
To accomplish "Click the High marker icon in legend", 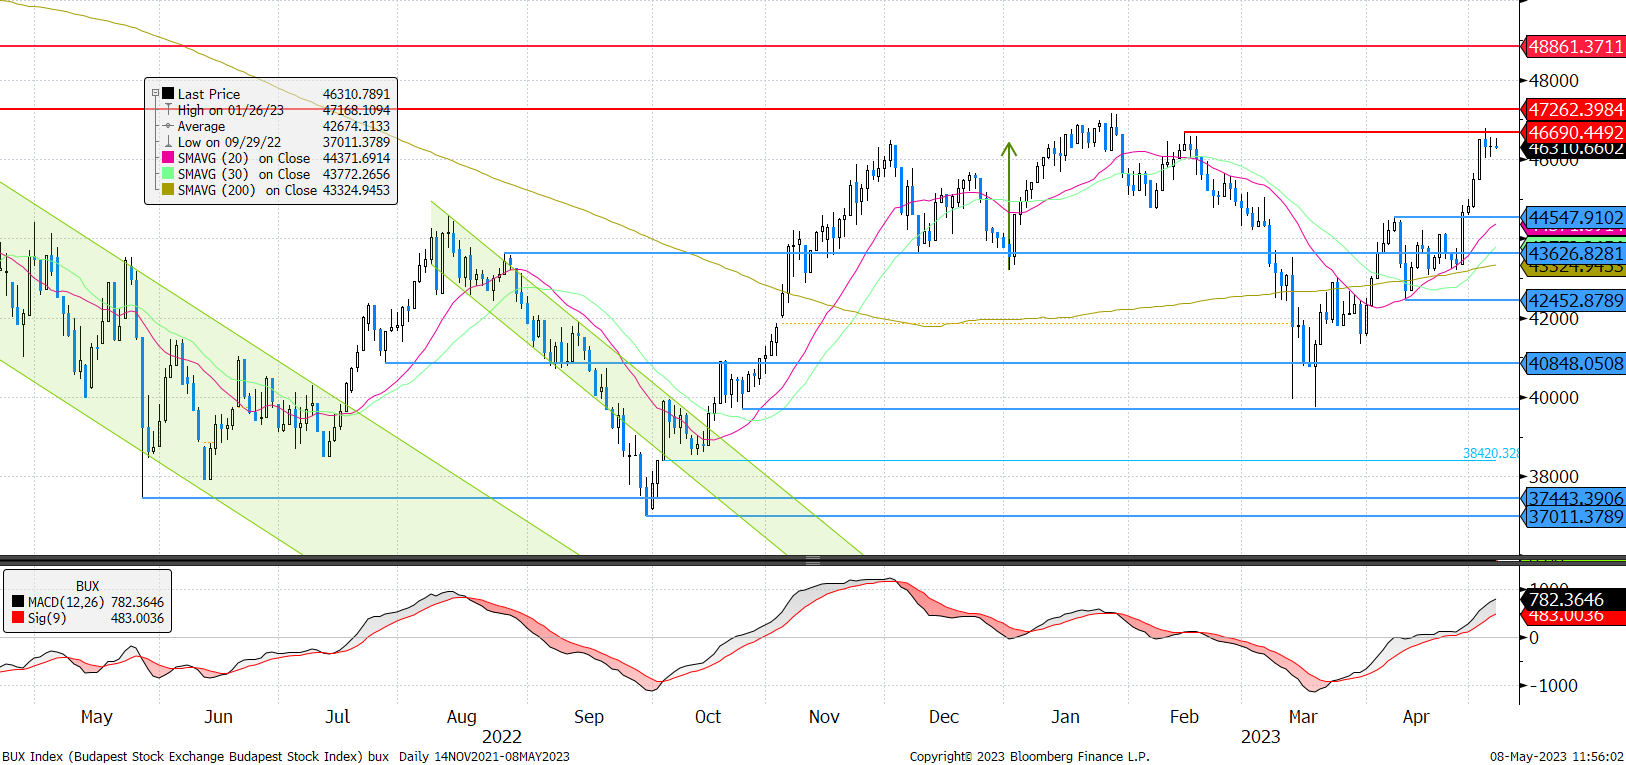I will tap(168, 110).
